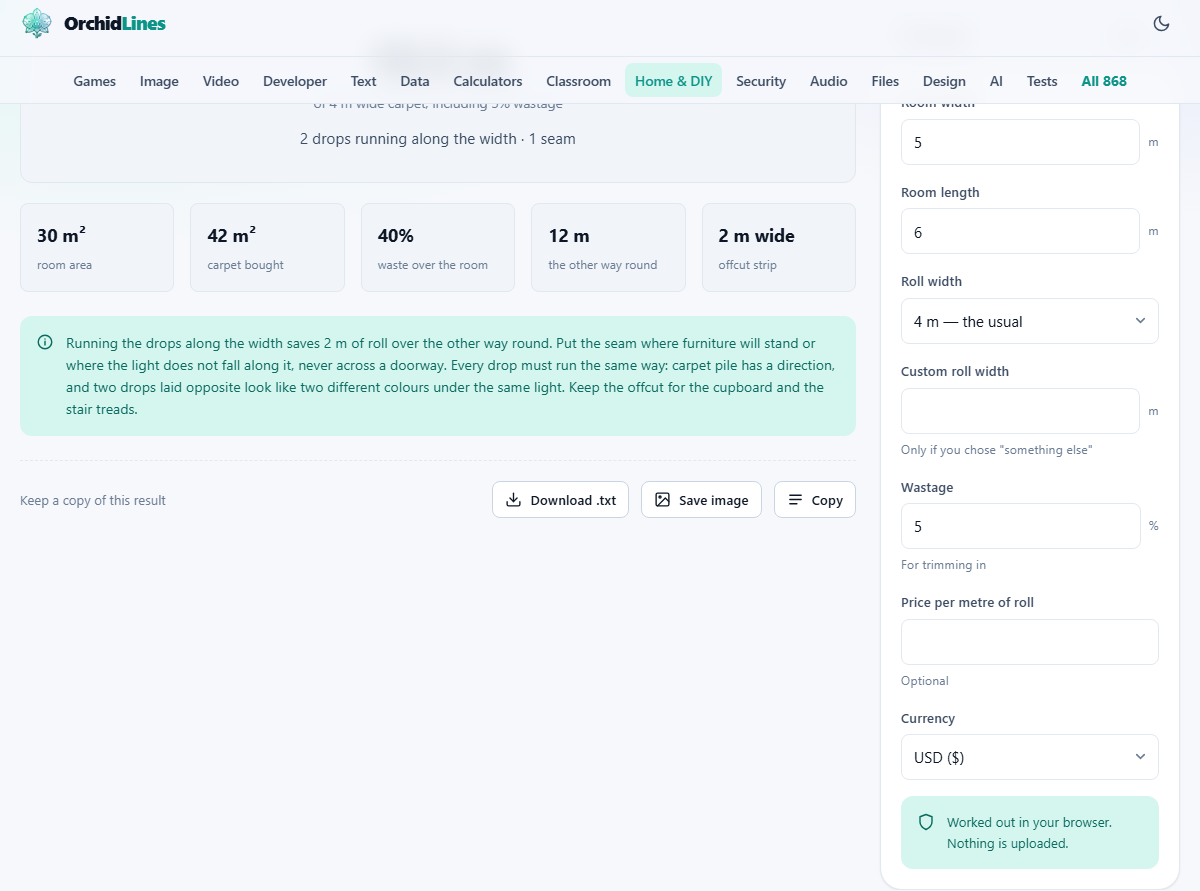Image resolution: width=1200 pixels, height=891 pixels.
Task: Click the "Currency" label
Action: 928,718
